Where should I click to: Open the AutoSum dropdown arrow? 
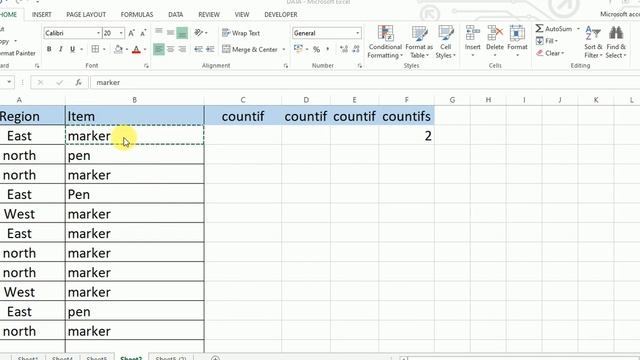(578, 29)
